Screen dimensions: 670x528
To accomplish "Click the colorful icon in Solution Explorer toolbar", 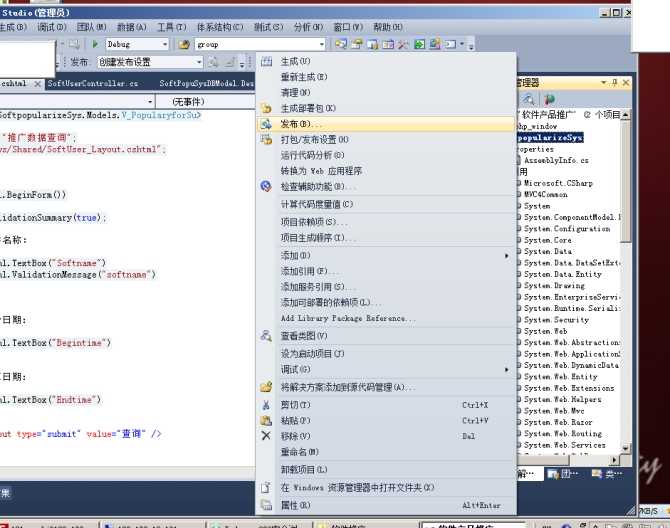I will coord(549,99).
